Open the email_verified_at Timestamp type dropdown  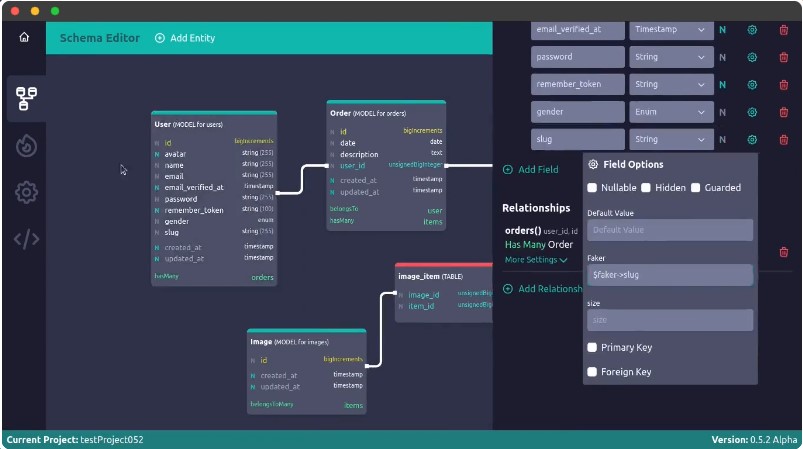click(670, 30)
